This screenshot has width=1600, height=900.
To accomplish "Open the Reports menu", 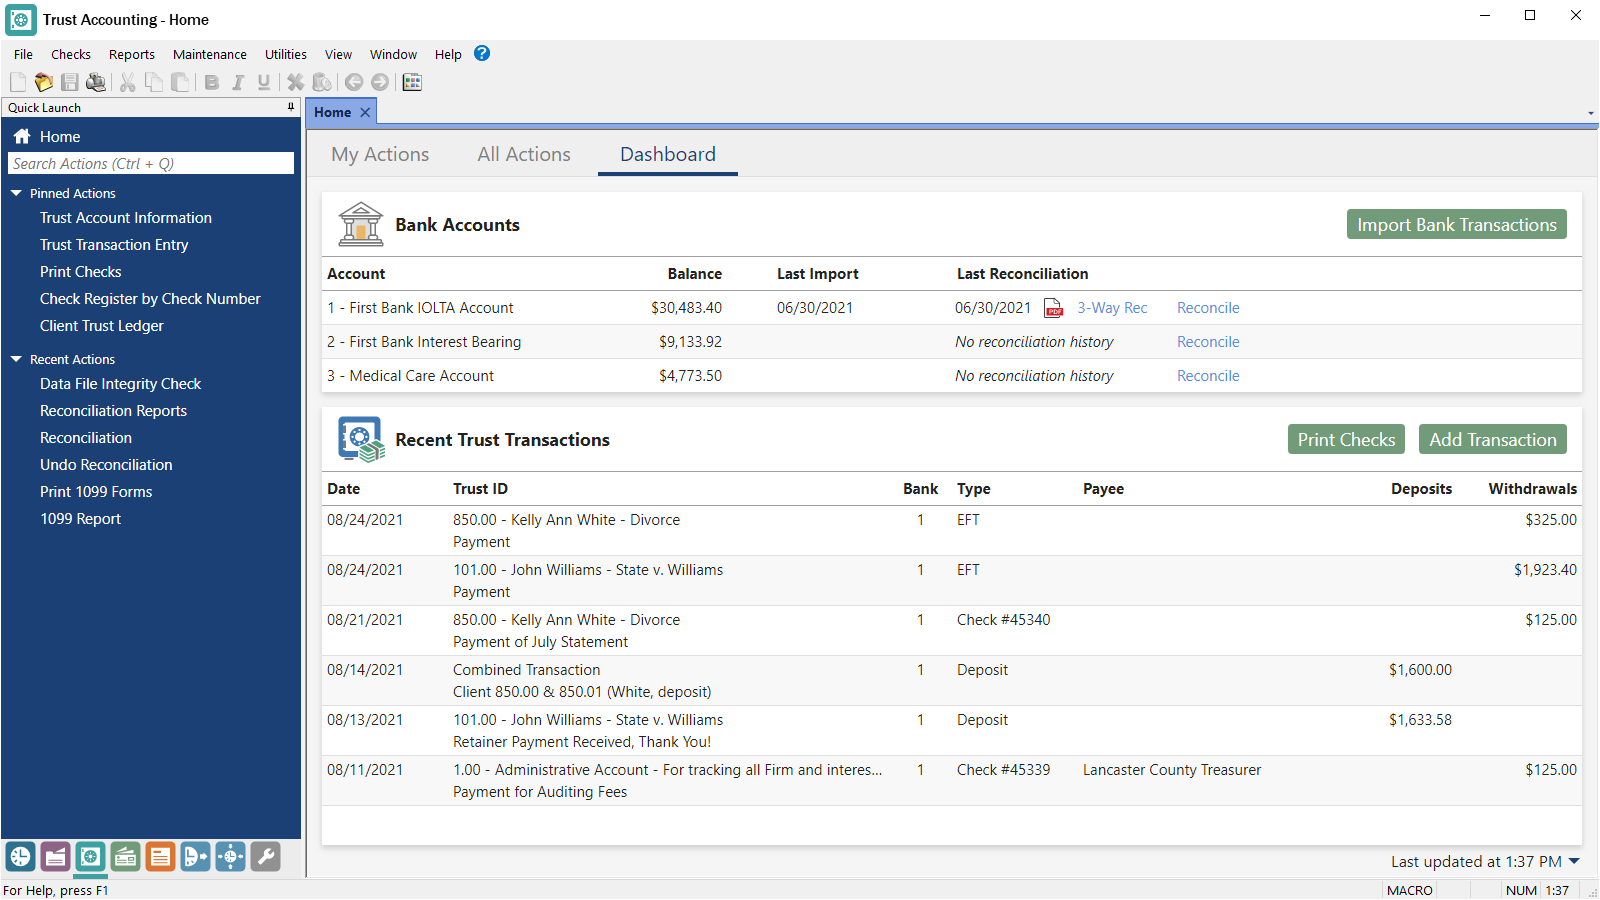I will click(131, 54).
